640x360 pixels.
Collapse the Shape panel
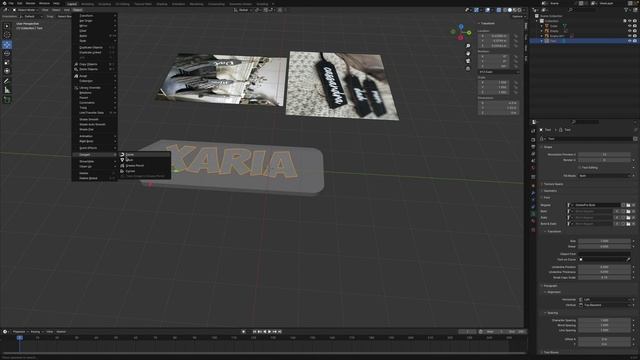[x=547, y=147]
